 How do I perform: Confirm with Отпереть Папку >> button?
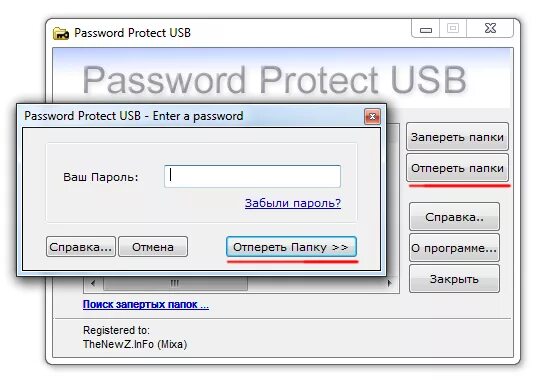pyautogui.click(x=291, y=247)
